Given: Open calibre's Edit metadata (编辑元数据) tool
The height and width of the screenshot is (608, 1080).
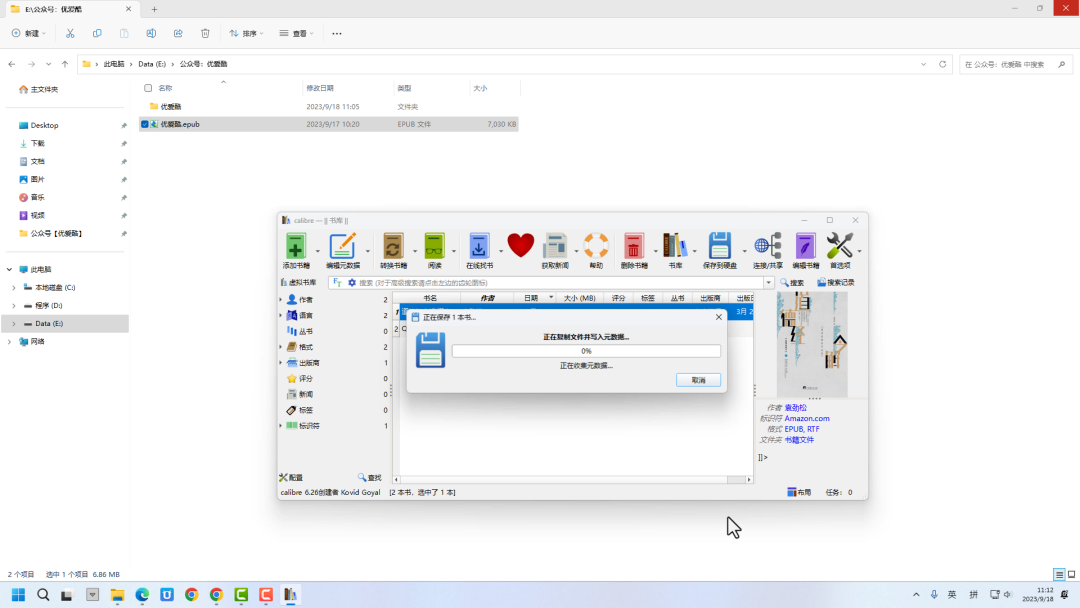Looking at the screenshot, I should click(342, 247).
